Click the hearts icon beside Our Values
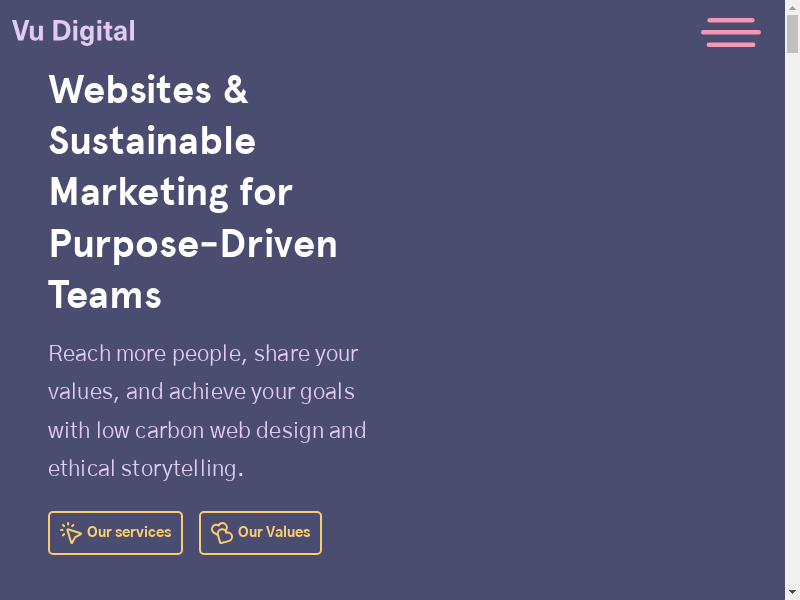 tap(222, 533)
